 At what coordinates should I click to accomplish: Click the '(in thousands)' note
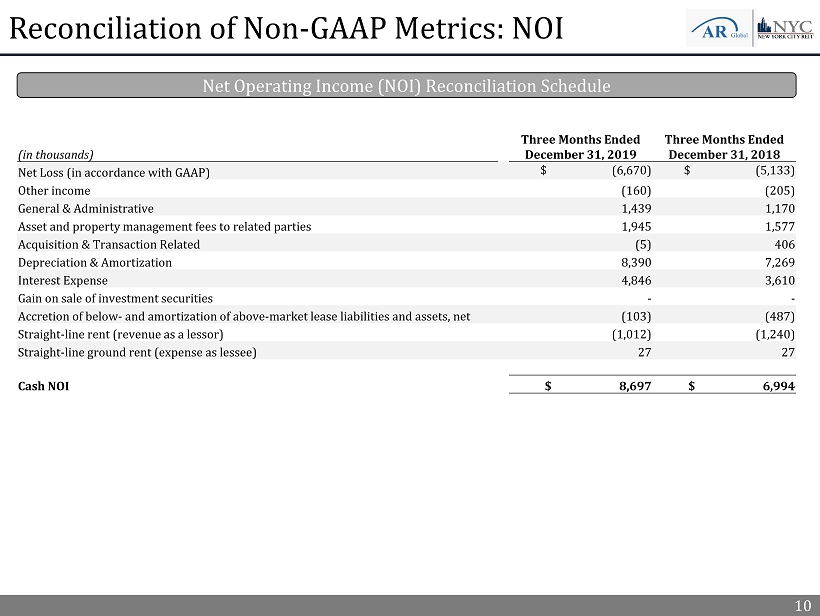(56, 155)
